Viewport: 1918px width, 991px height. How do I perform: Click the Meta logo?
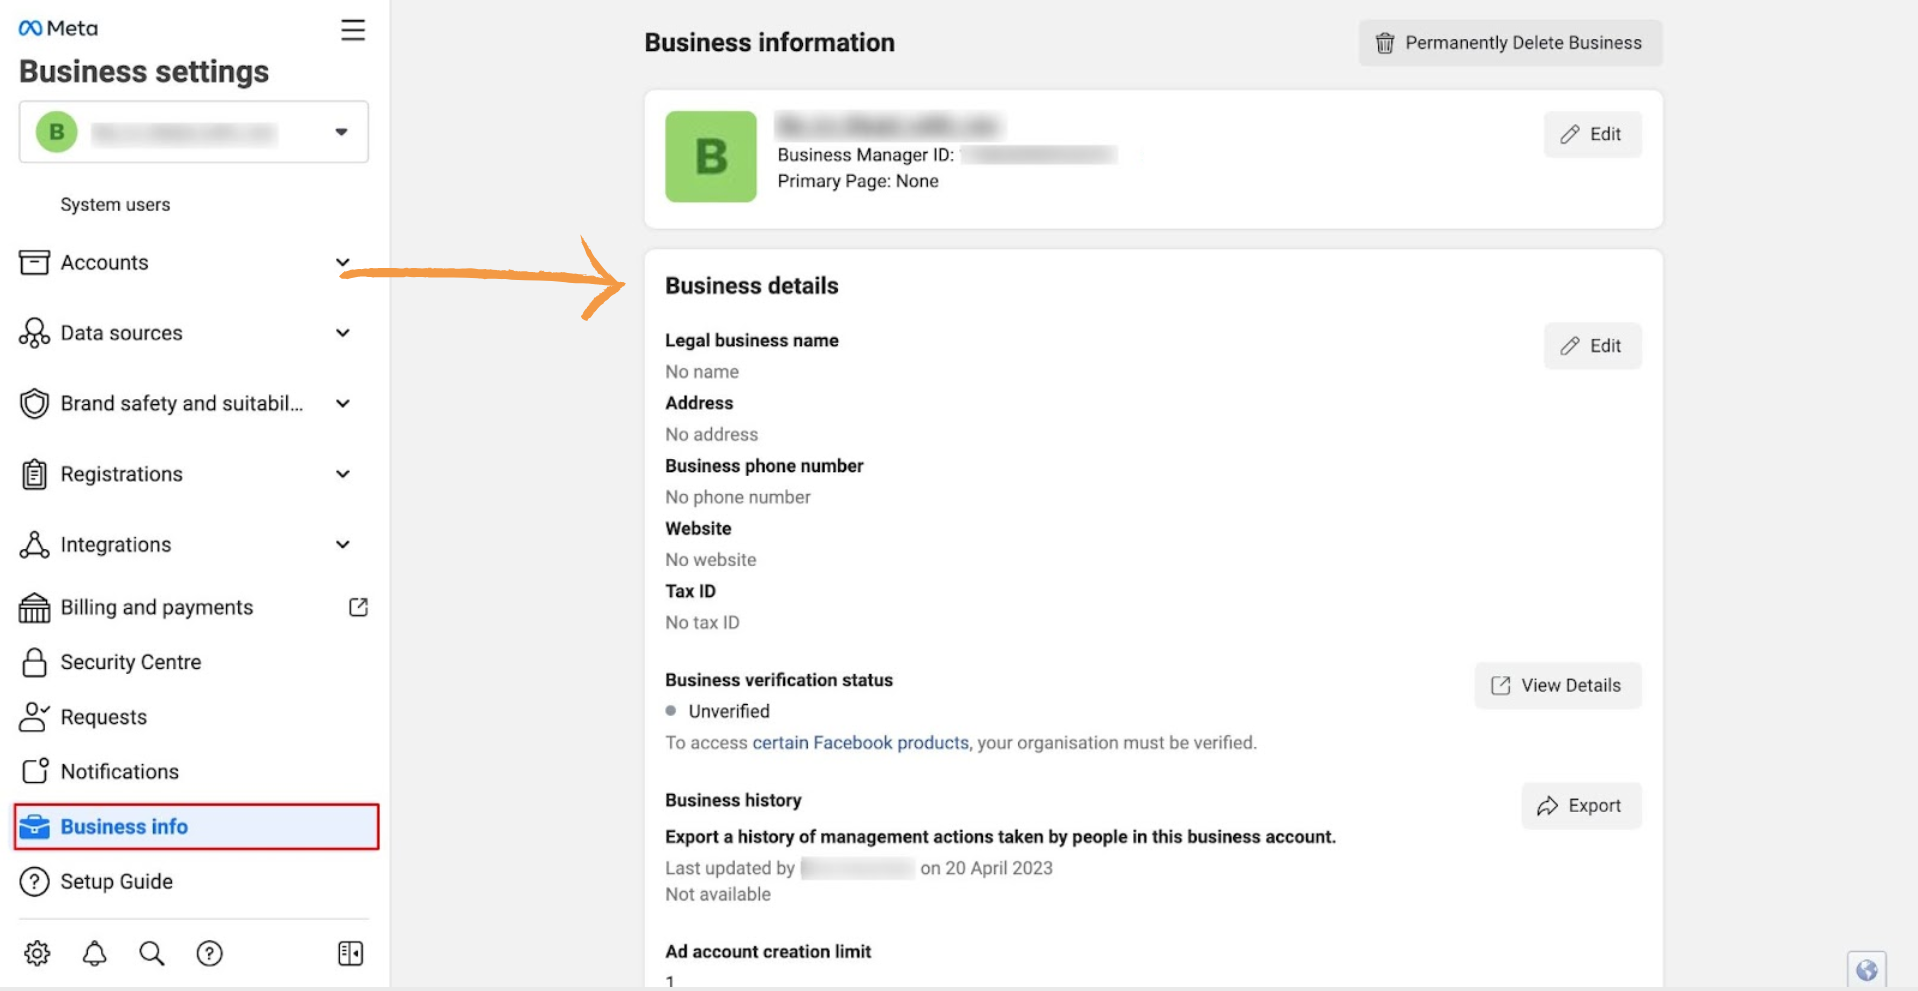58,28
